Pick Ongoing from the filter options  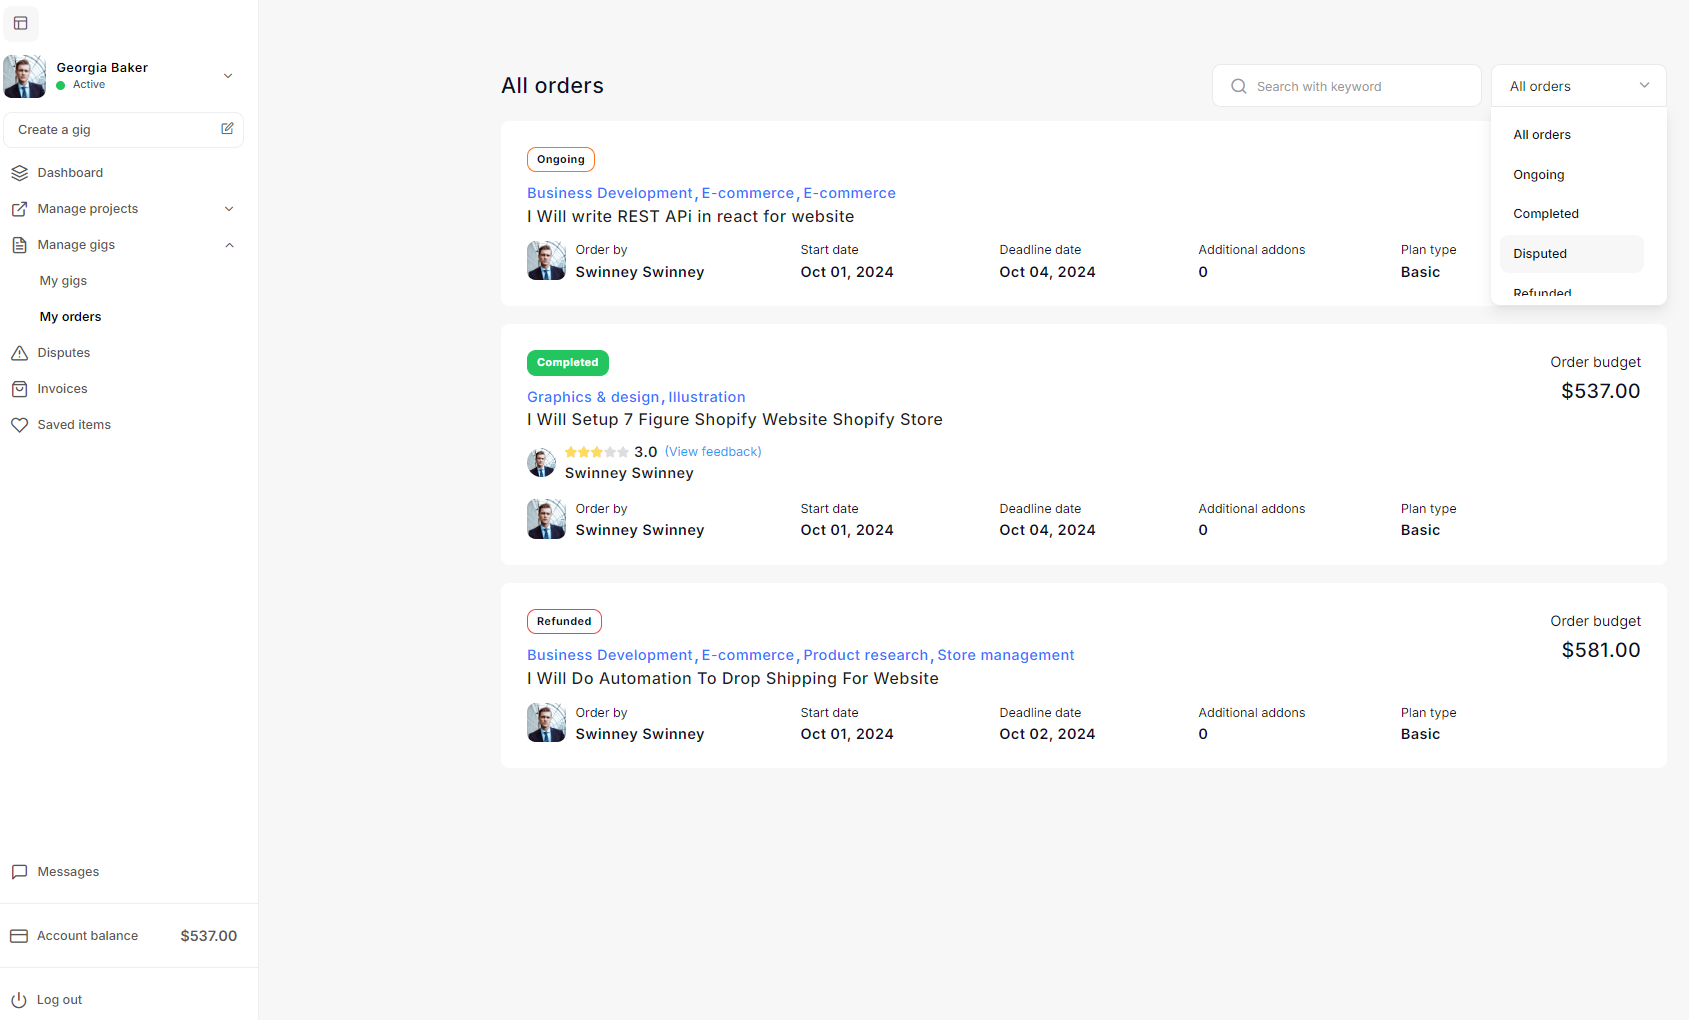1538,175
